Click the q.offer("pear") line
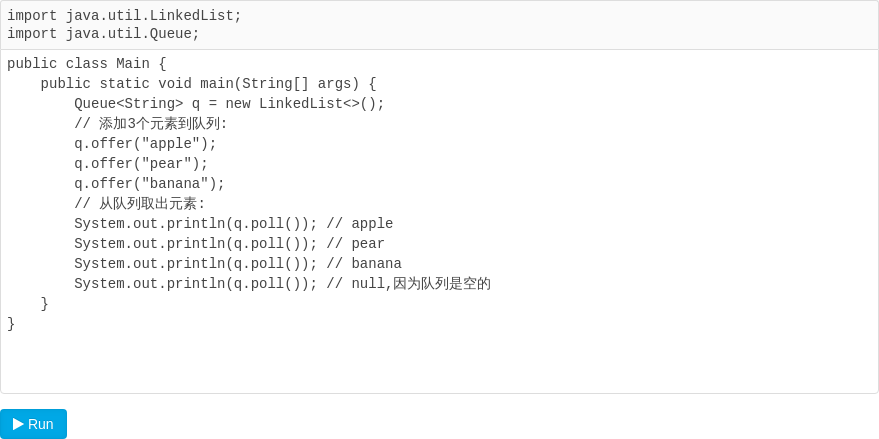This screenshot has height=439, width=879. point(141,164)
